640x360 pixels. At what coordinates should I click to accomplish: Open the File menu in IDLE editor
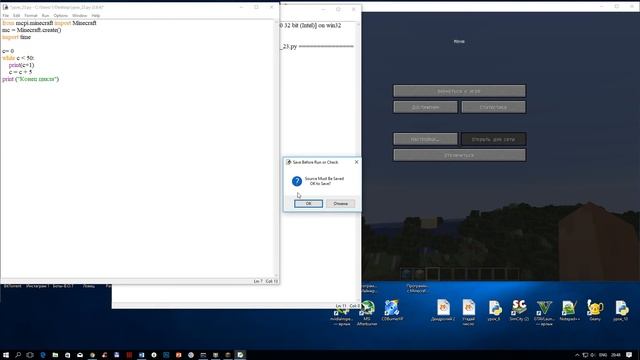[6, 16]
